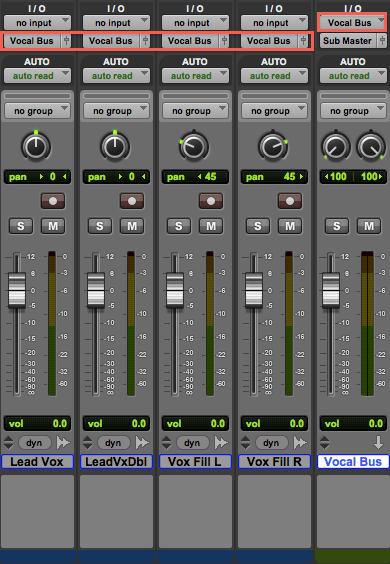390x564 pixels.
Task: Open 'Sub Master' output selector
Action: pyautogui.click(x=348, y=41)
